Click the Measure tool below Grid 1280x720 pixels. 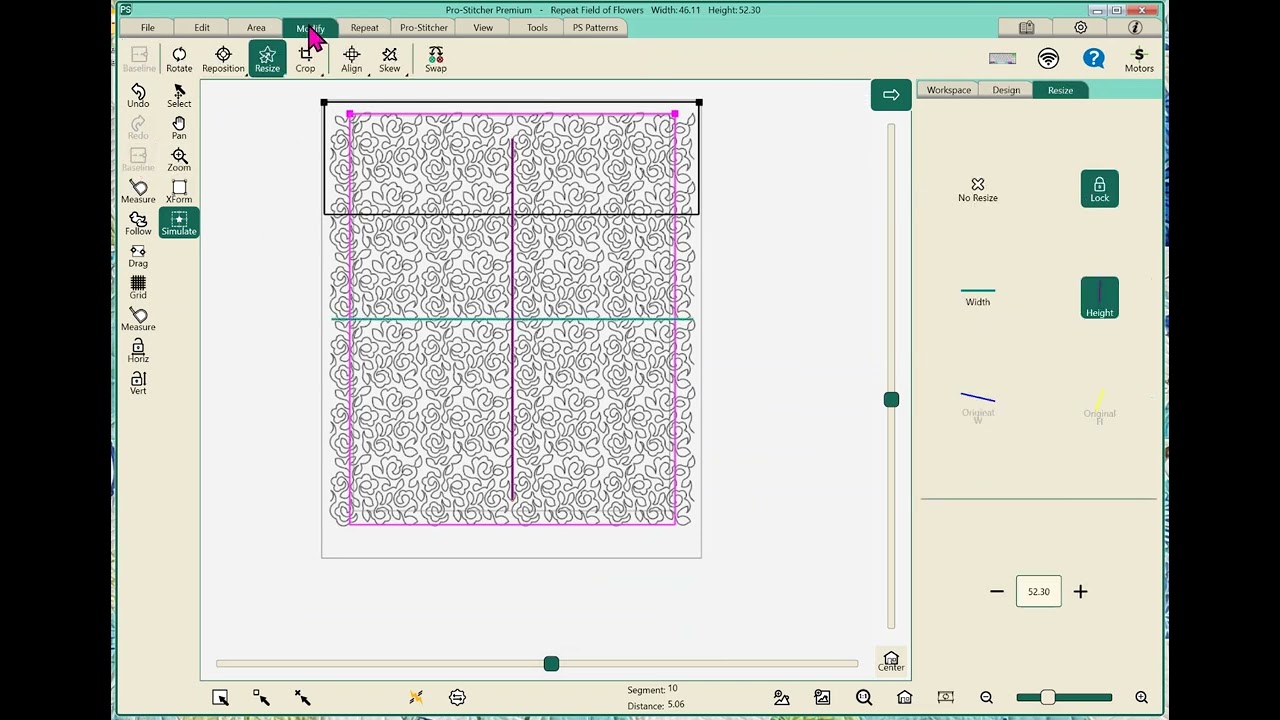(x=138, y=320)
